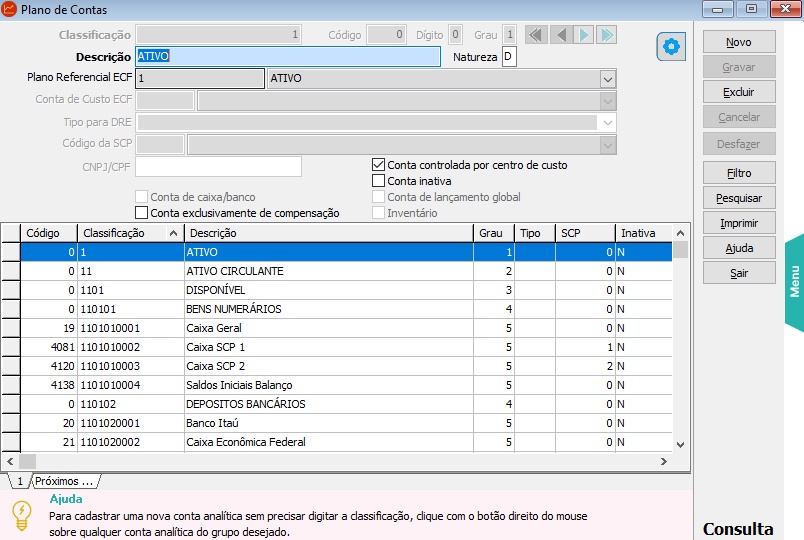Click the Natureza field containing D

coord(509,56)
